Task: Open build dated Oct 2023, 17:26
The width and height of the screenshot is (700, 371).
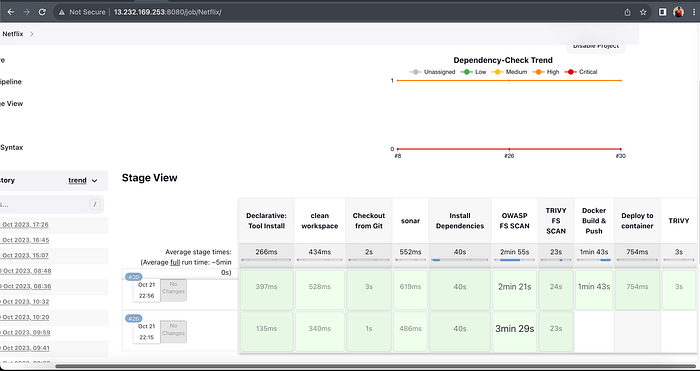Action: (x=25, y=225)
